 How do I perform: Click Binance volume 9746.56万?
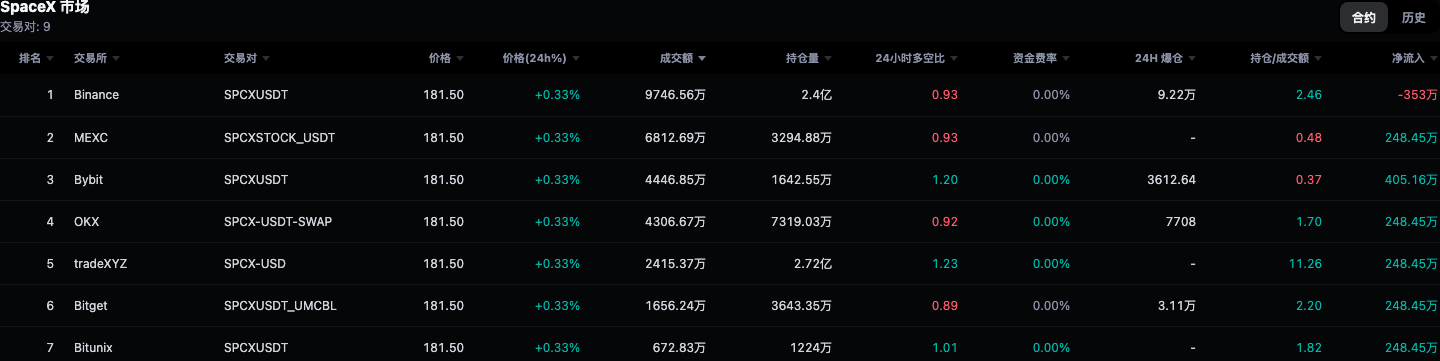[x=675, y=95]
